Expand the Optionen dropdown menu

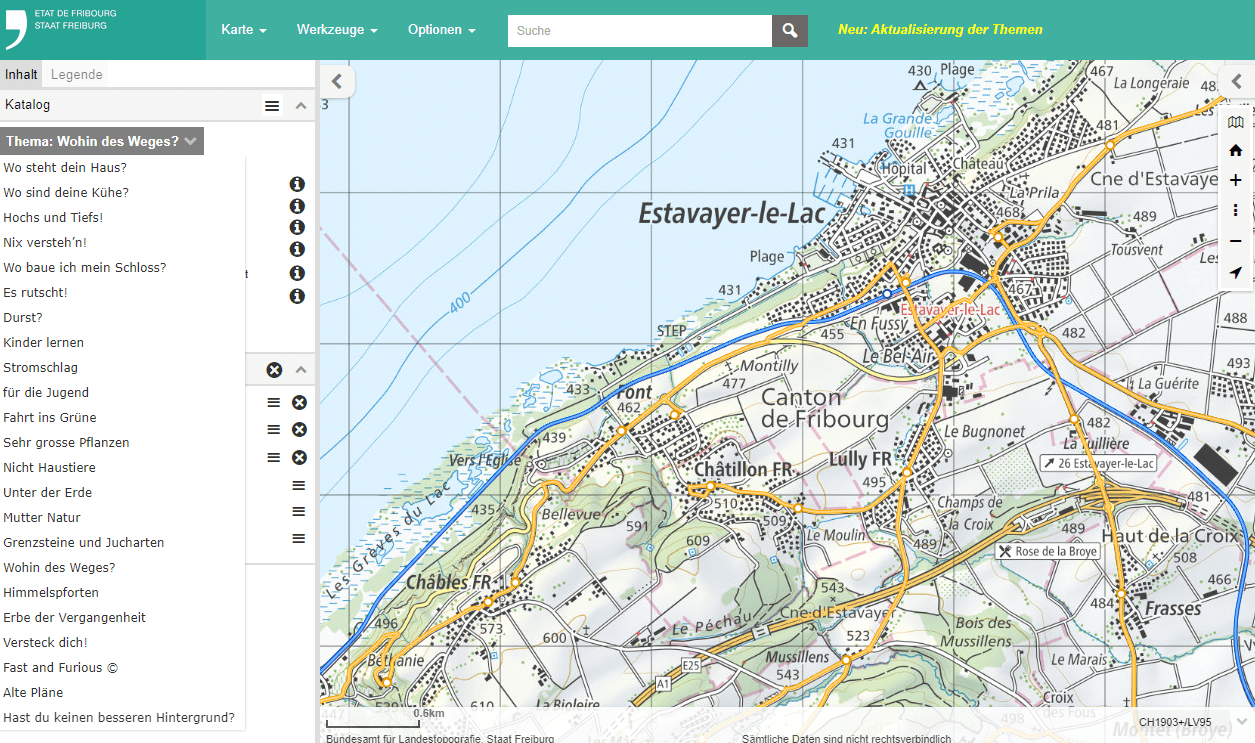[x=441, y=30]
